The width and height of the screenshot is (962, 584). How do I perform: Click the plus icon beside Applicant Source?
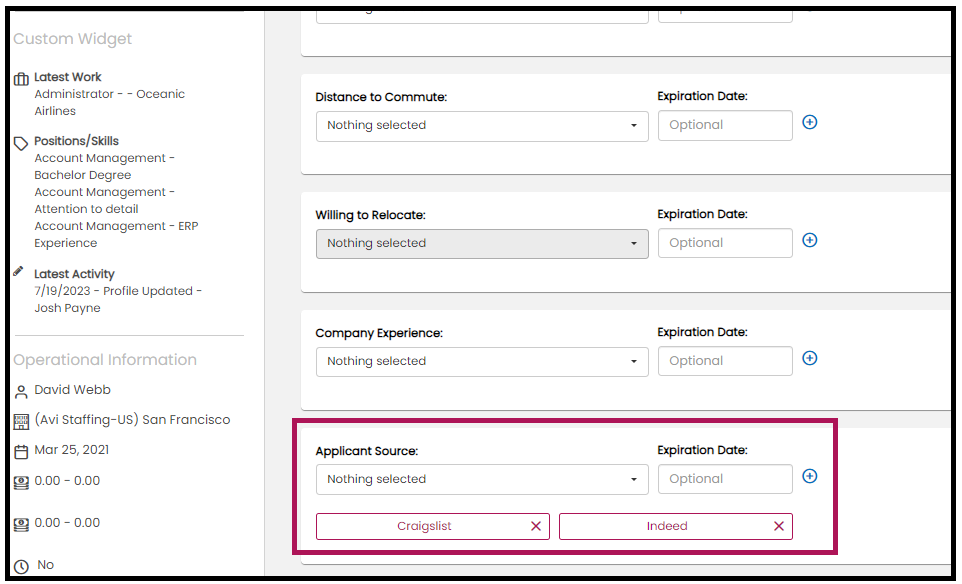point(810,476)
